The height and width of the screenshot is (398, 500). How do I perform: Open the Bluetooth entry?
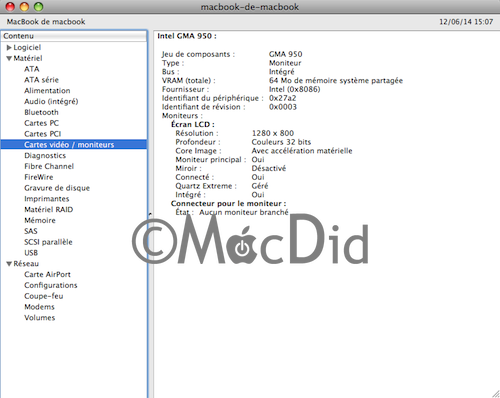pyautogui.click(x=41, y=112)
